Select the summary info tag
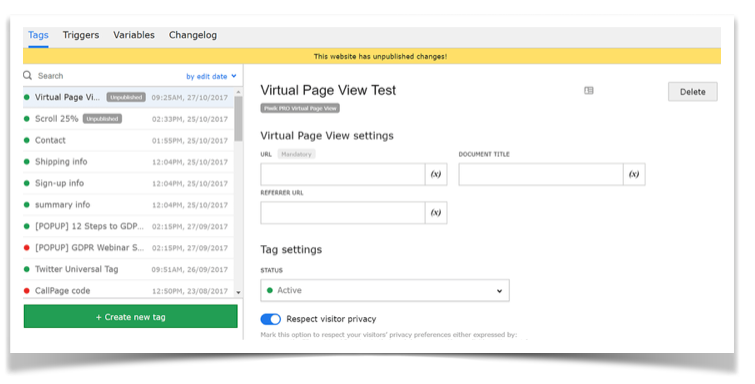The width and height of the screenshot is (755, 384). click(129, 205)
